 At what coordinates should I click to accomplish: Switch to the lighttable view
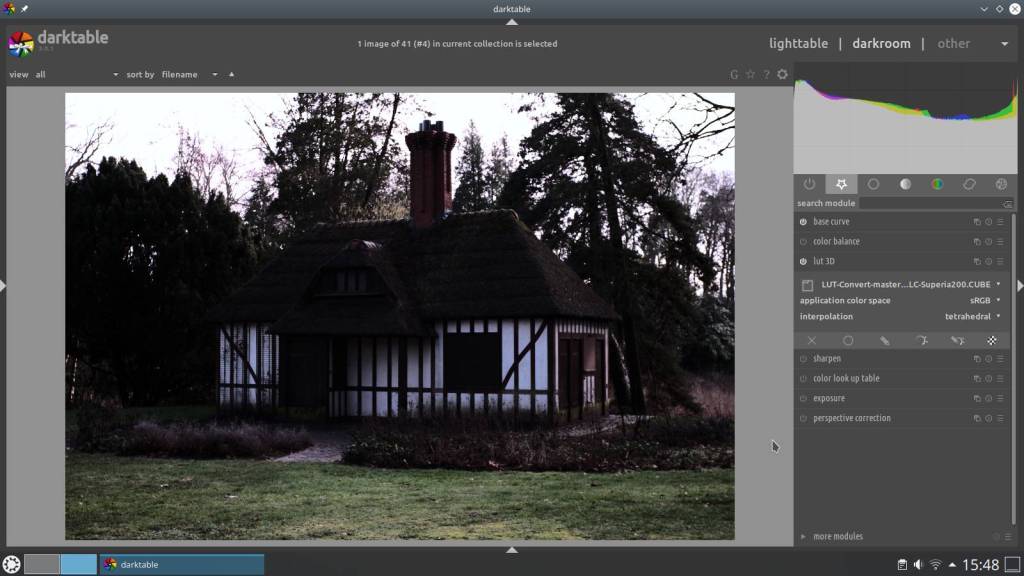pyautogui.click(x=798, y=44)
